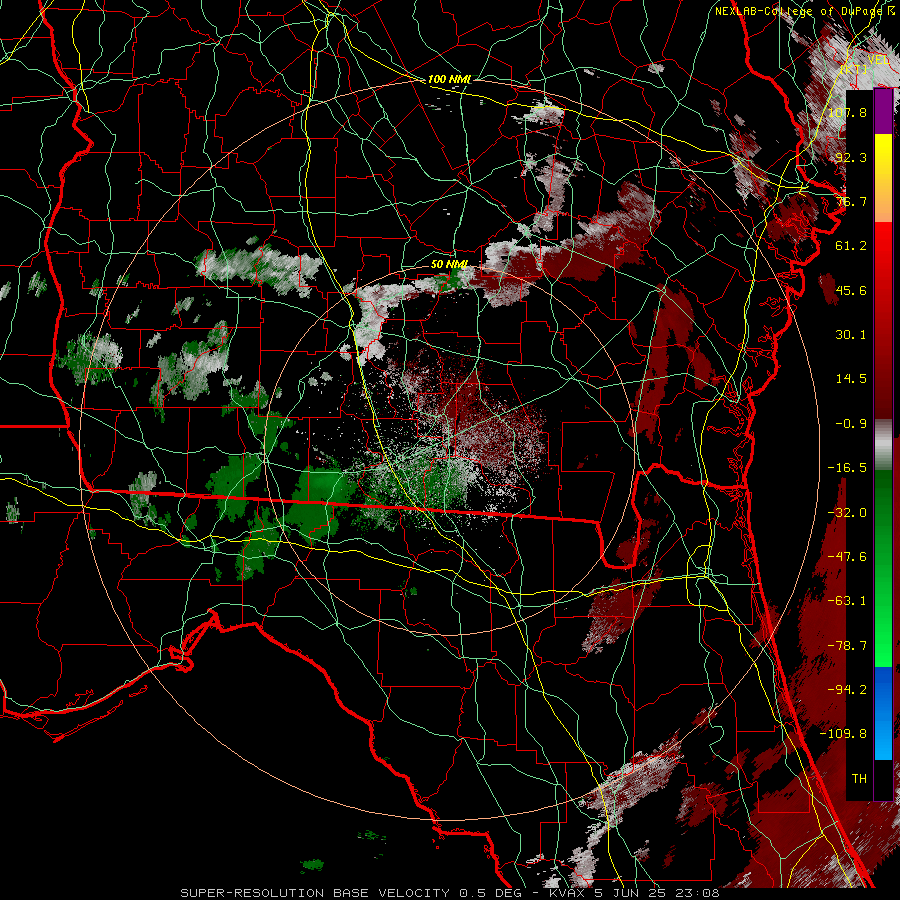This screenshot has width=900, height=900.
Task: Select the 107.8 legend value
Action: tap(847, 112)
